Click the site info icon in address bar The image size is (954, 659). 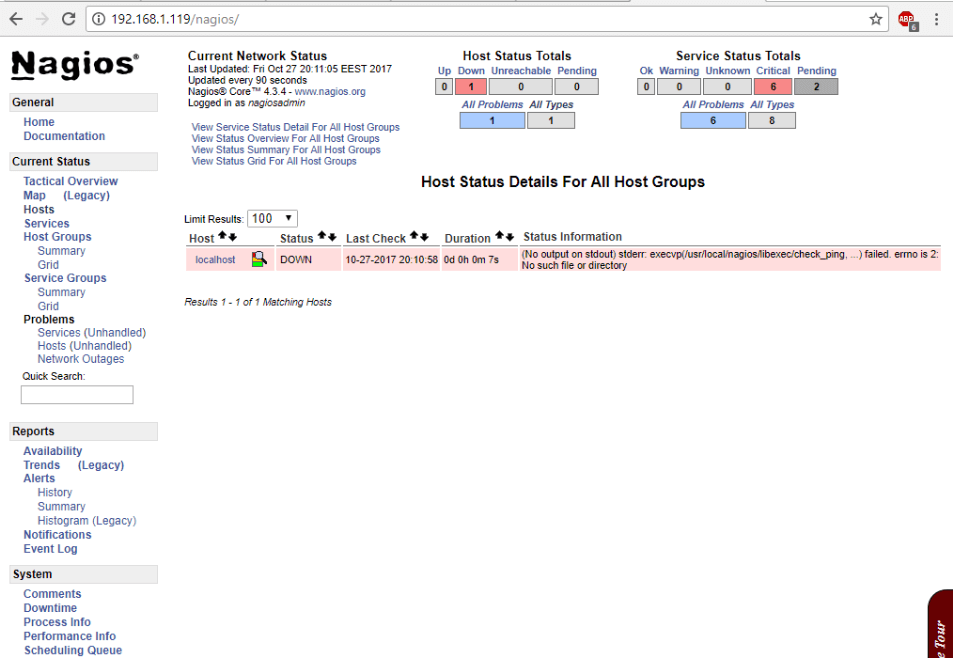[x=98, y=19]
